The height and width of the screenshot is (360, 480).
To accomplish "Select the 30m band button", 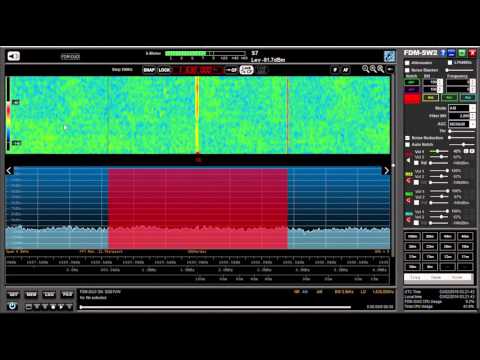I will pyautogui.click(x=413, y=246).
